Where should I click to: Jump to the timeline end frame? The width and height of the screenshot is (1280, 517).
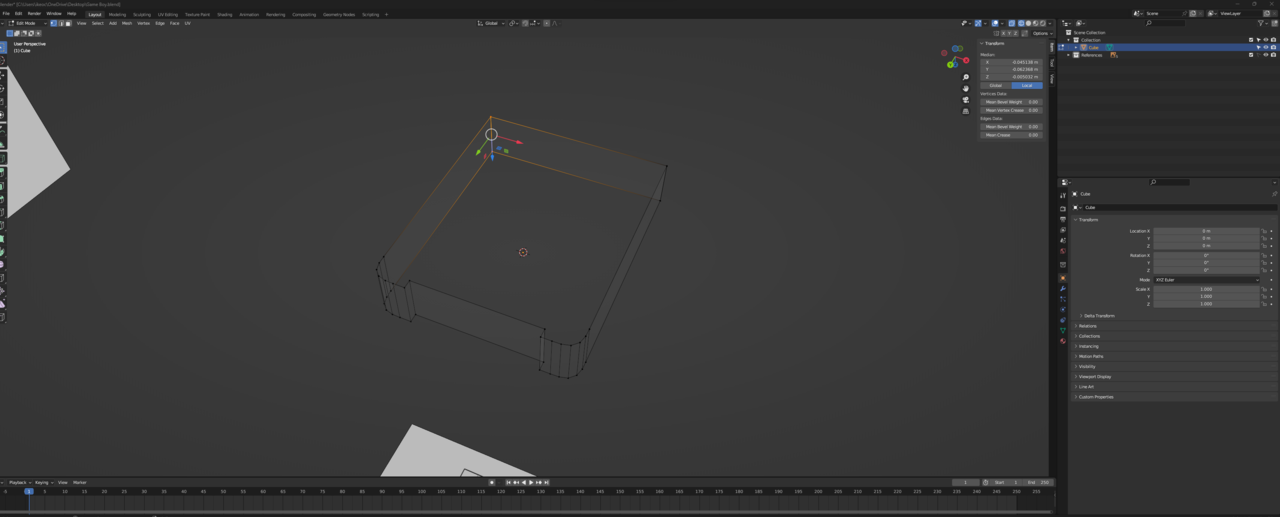[546, 482]
